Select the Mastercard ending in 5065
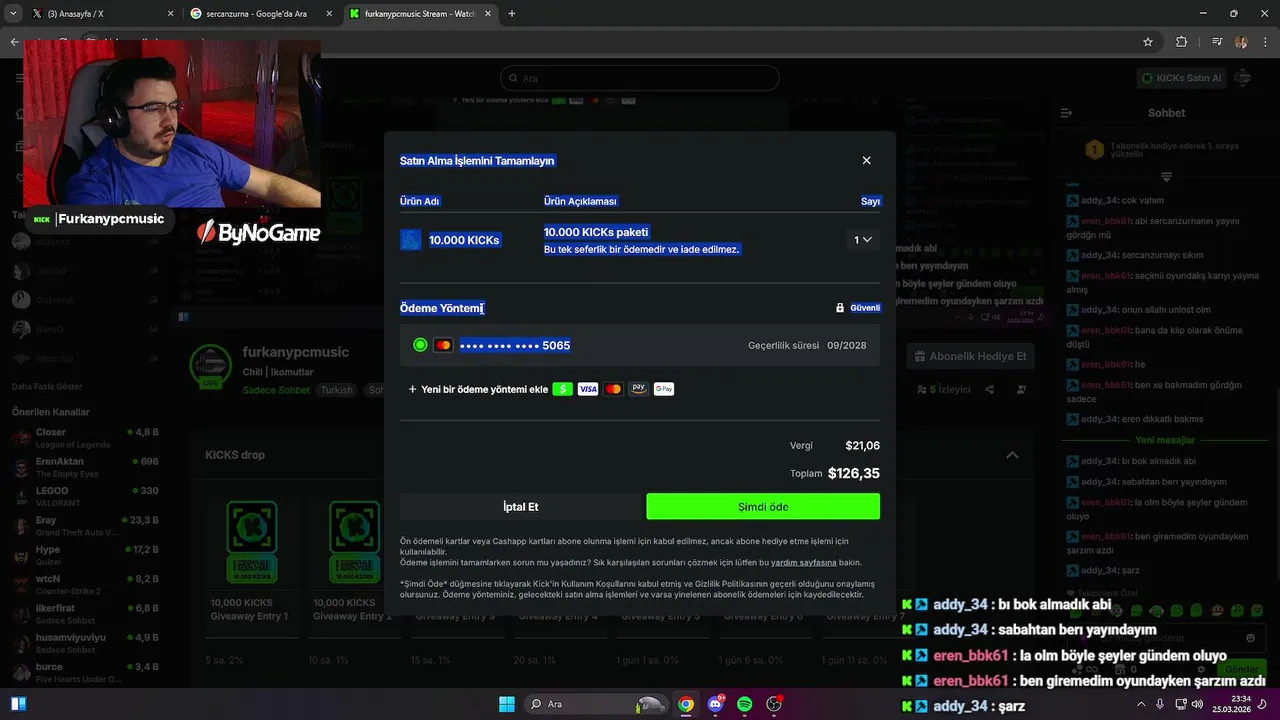Screen dimensions: 1280x720 [640, 345]
